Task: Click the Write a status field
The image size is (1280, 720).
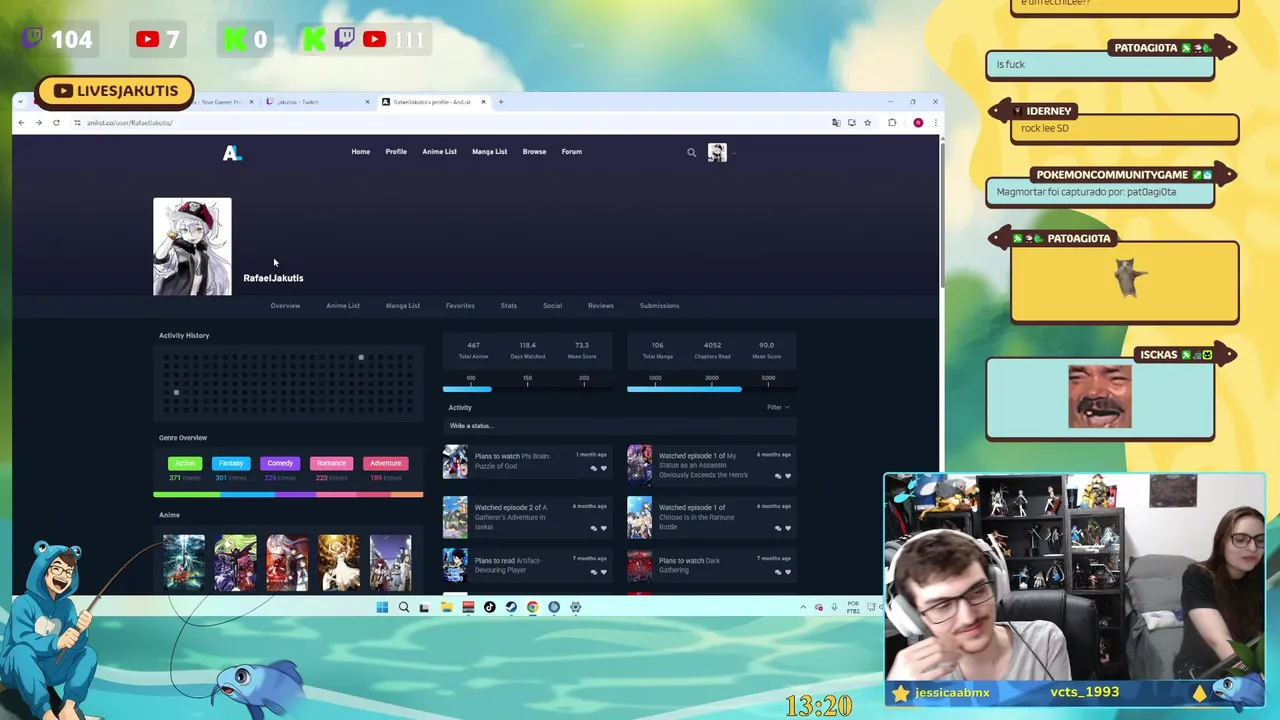Action: point(619,426)
